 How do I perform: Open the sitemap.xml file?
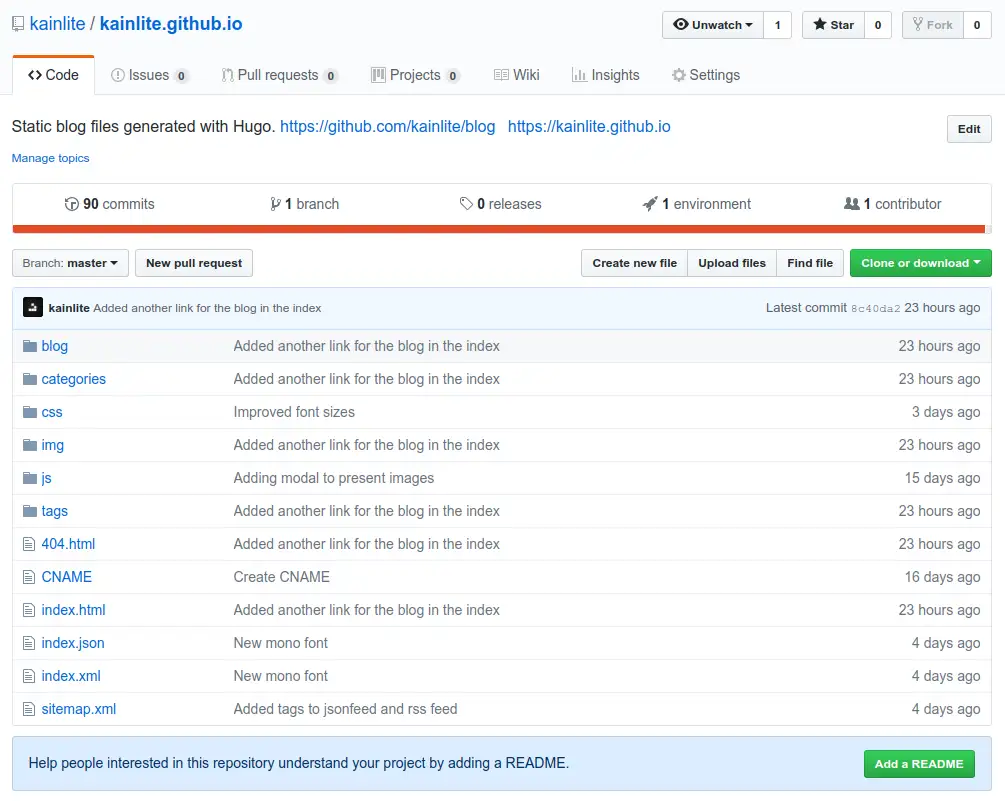[79, 709]
